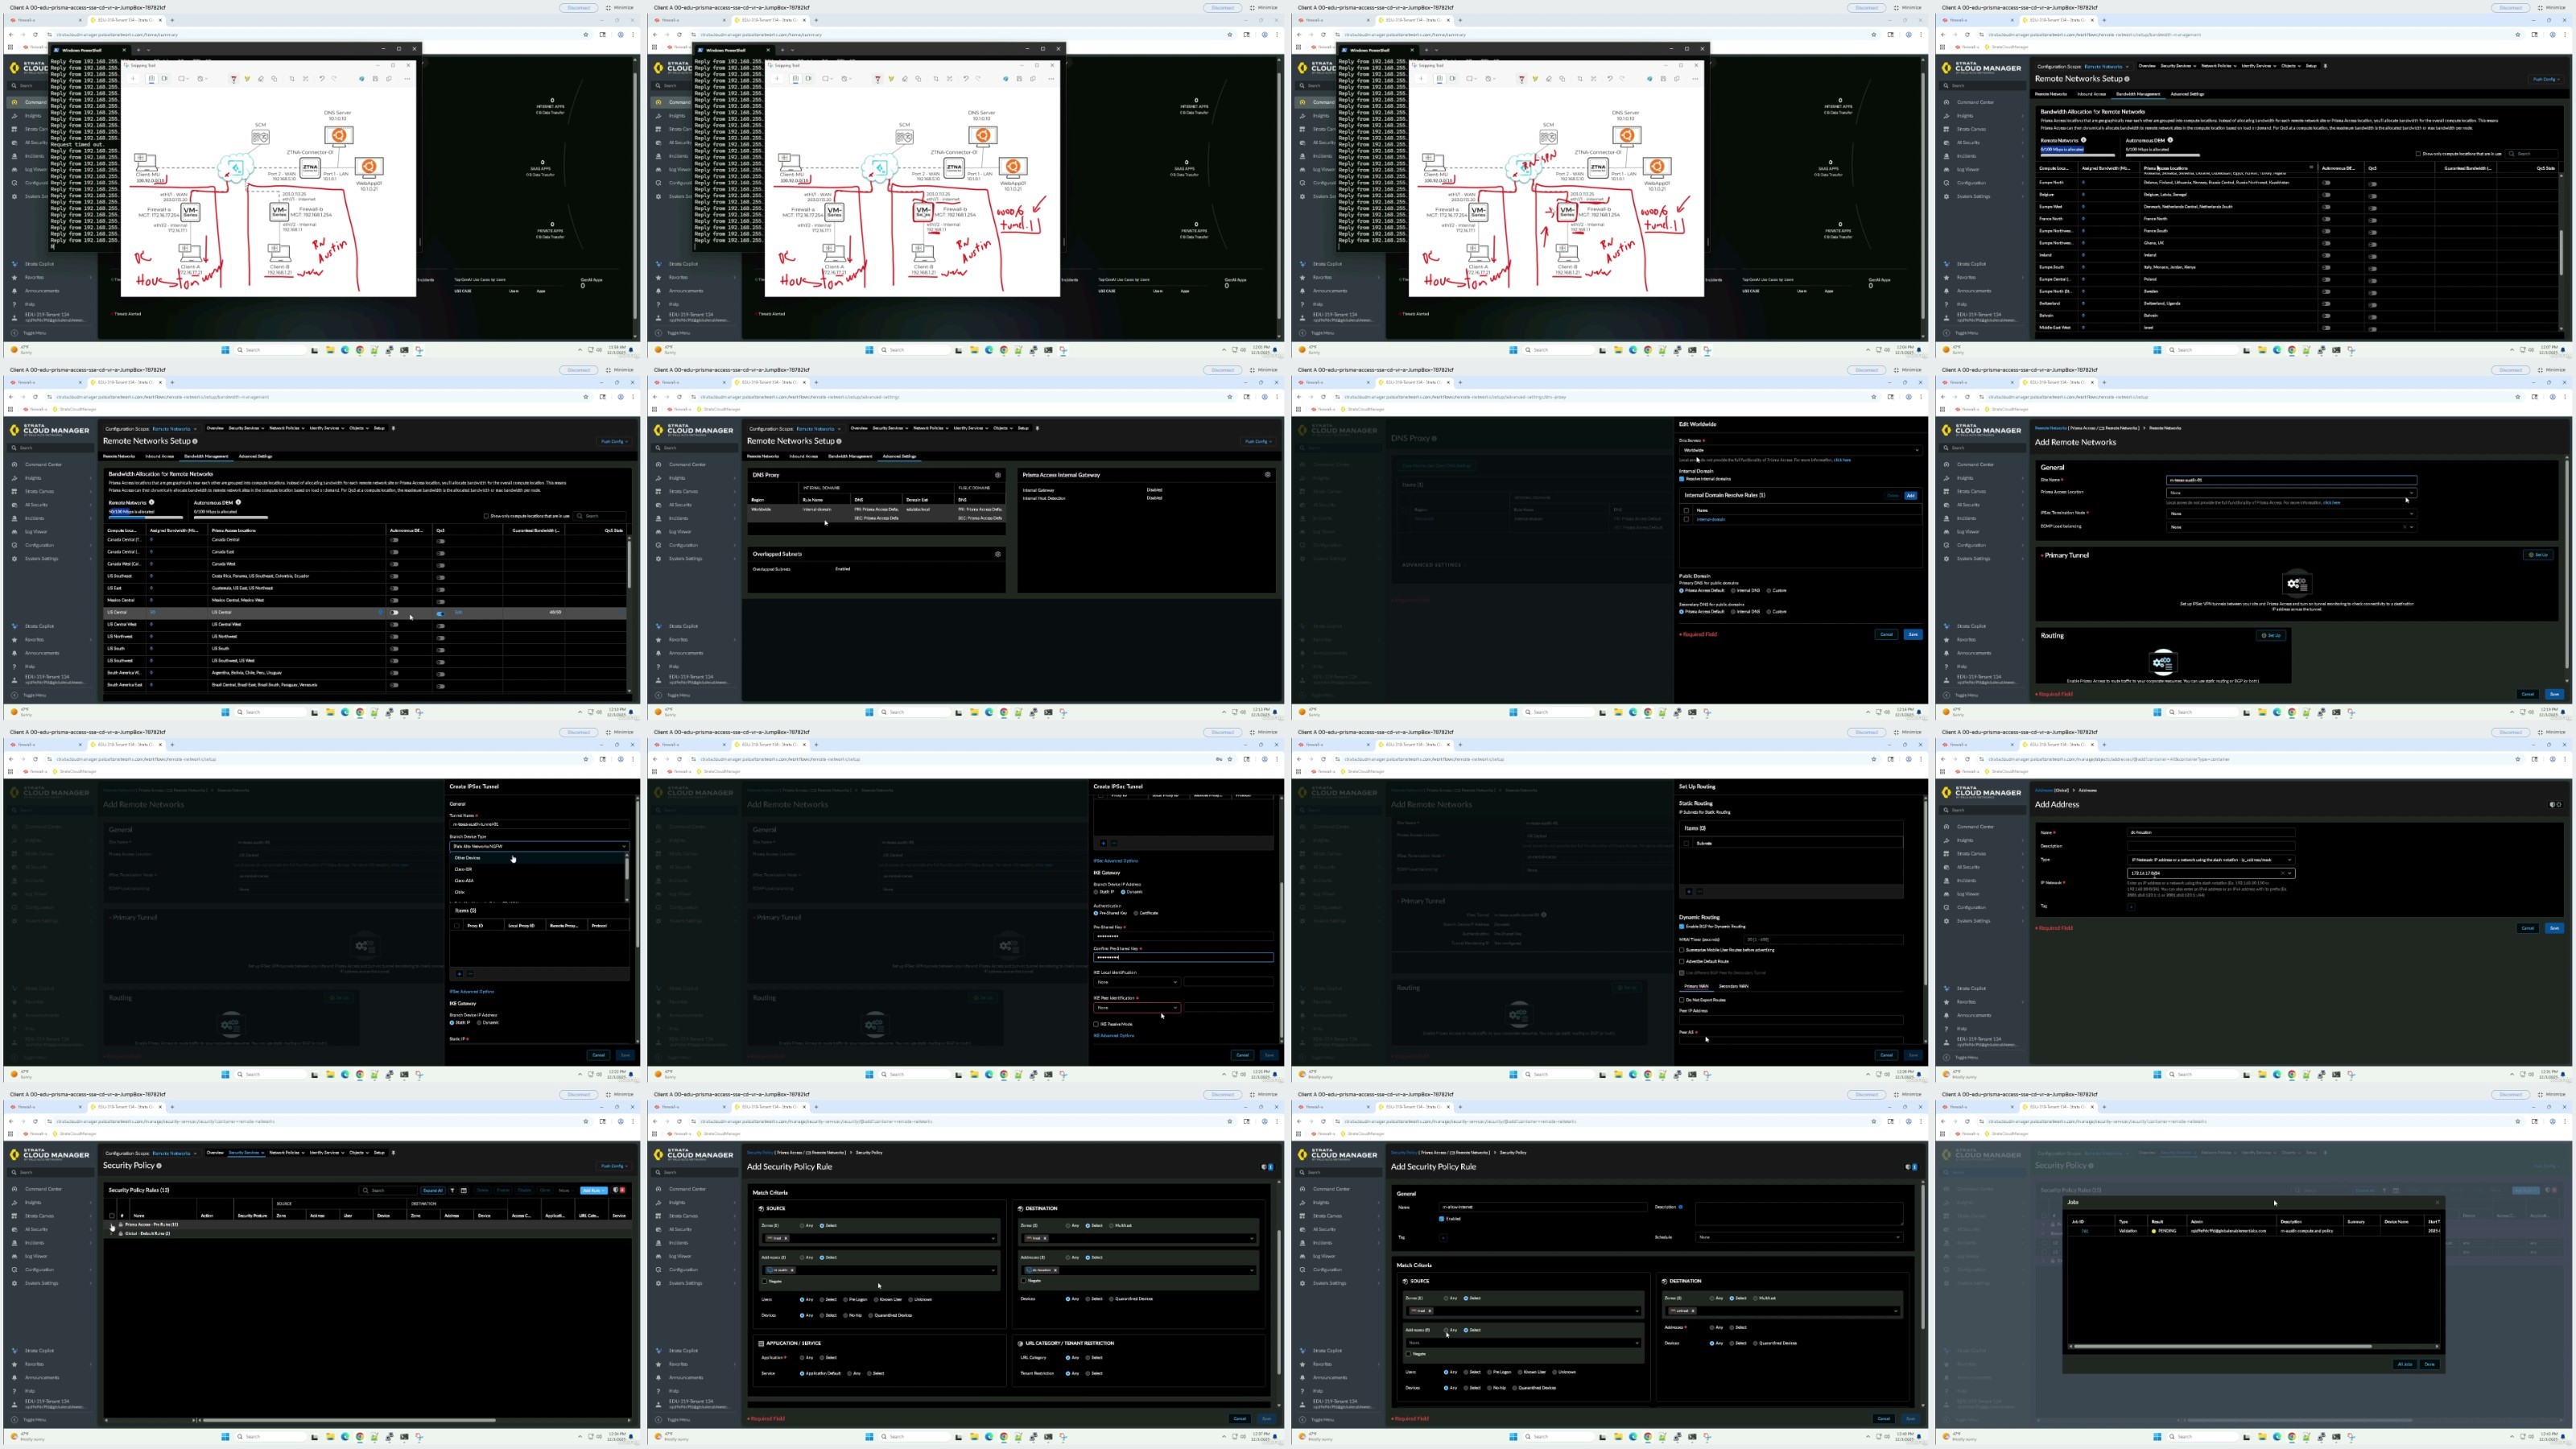This screenshot has height=1449, width=2576.
Task: Open the IKE Peer Identification dropdown
Action: pos(1137,1008)
